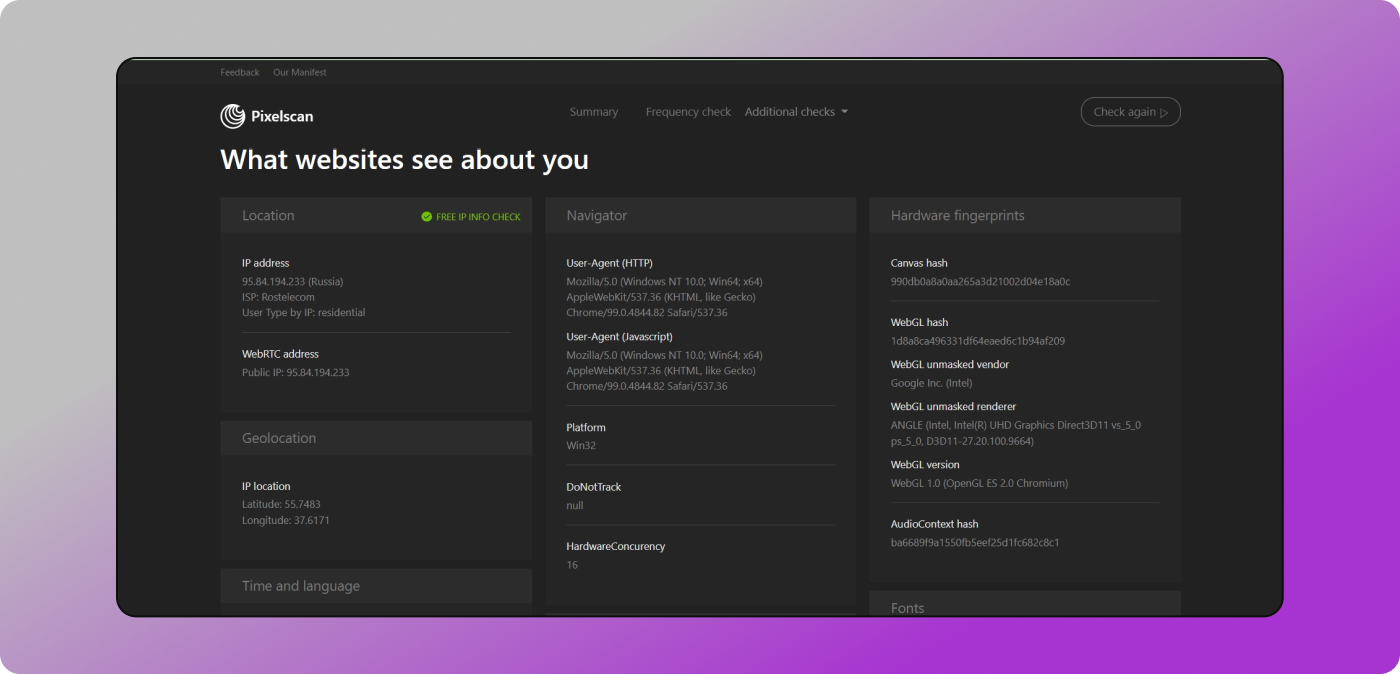The height and width of the screenshot is (674, 1400).
Task: Click the green checkmark icon beside FREE IP INFO CHECK
Action: [x=427, y=216]
